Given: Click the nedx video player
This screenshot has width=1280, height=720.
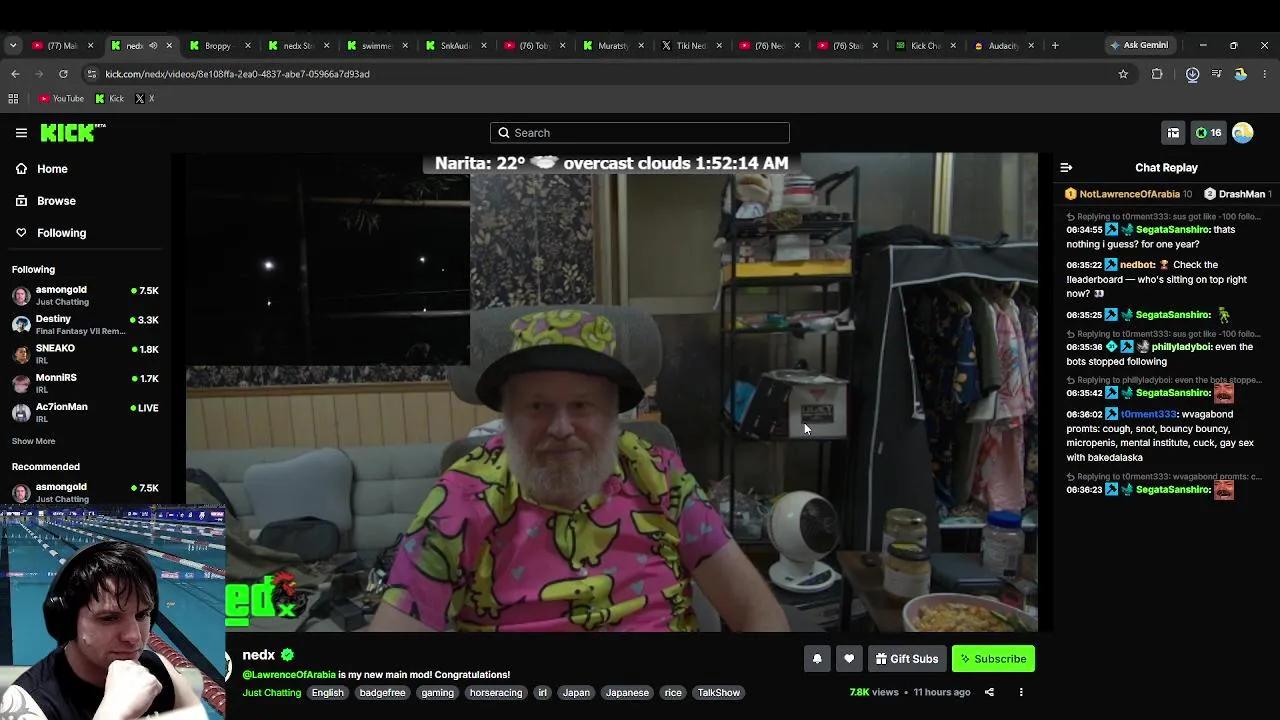Looking at the screenshot, I should [612, 392].
